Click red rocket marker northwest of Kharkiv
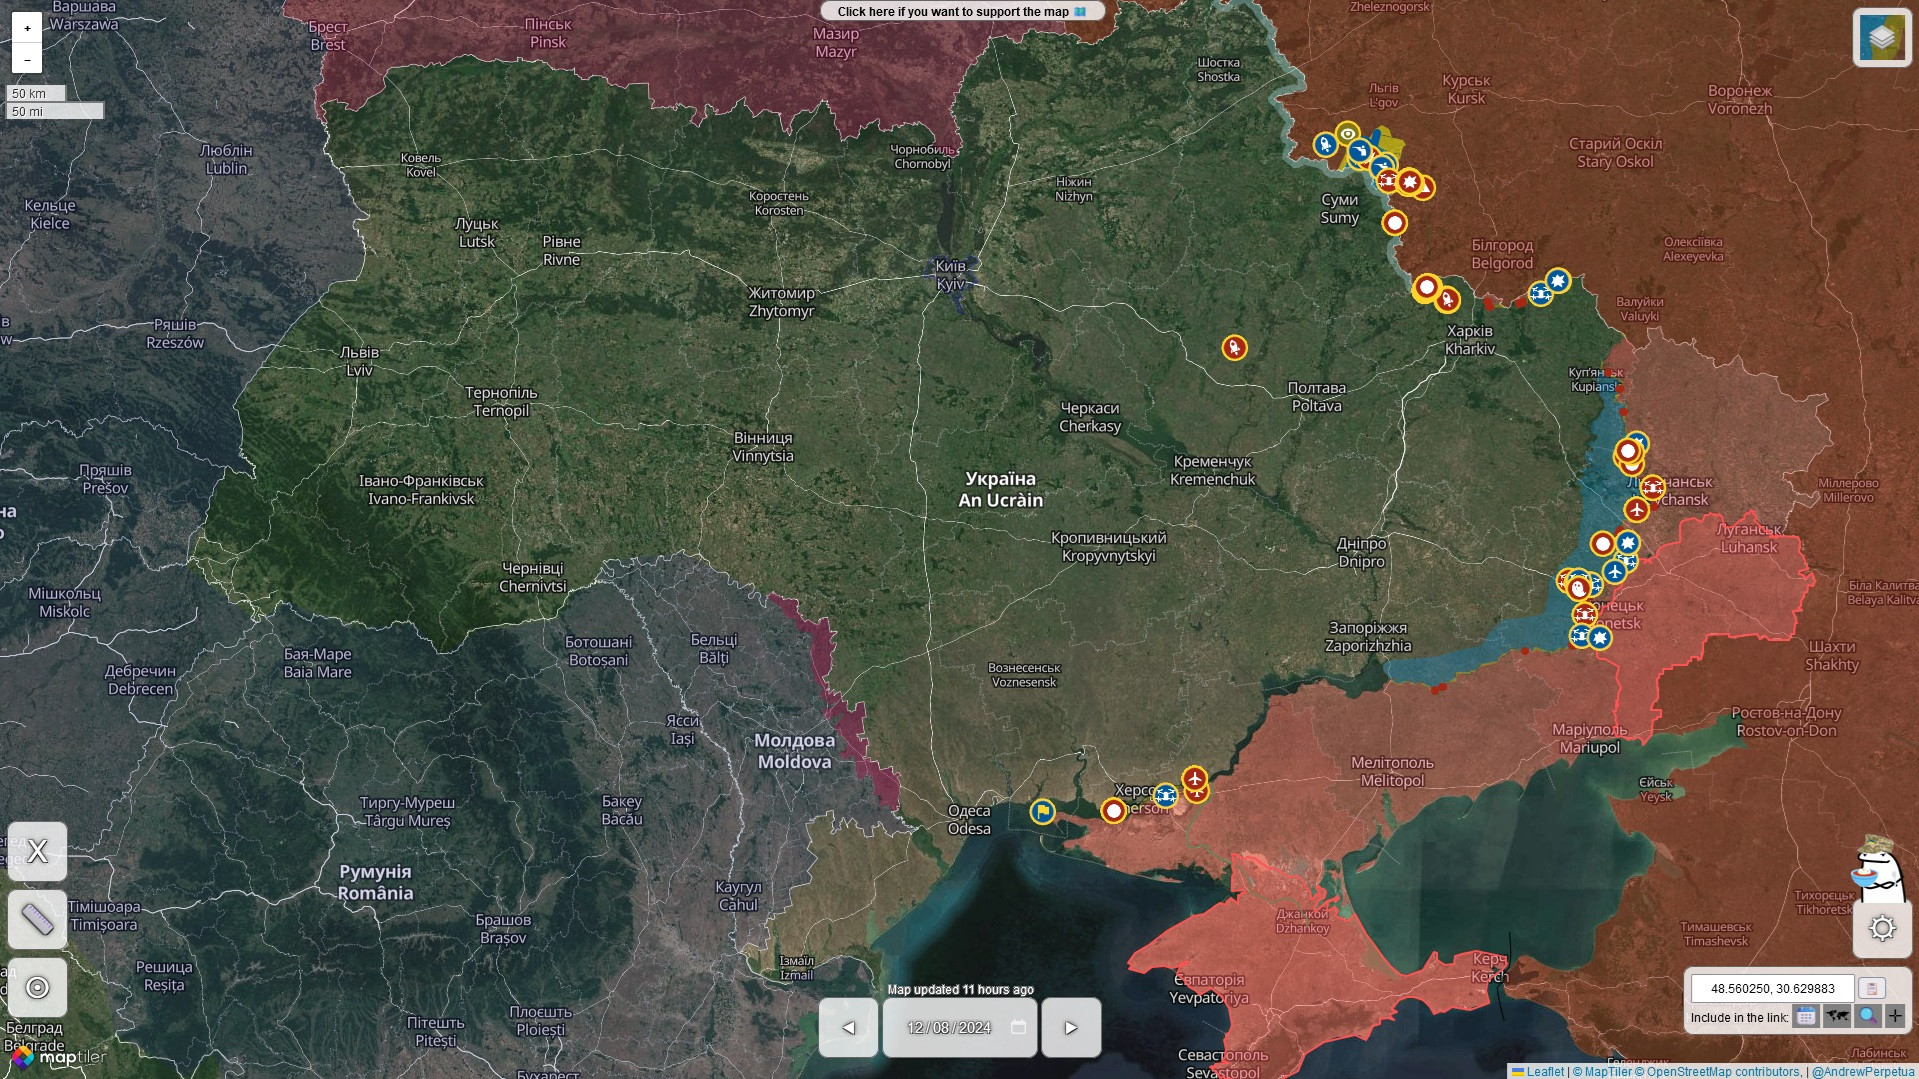This screenshot has height=1079, width=1919. [x=1447, y=299]
